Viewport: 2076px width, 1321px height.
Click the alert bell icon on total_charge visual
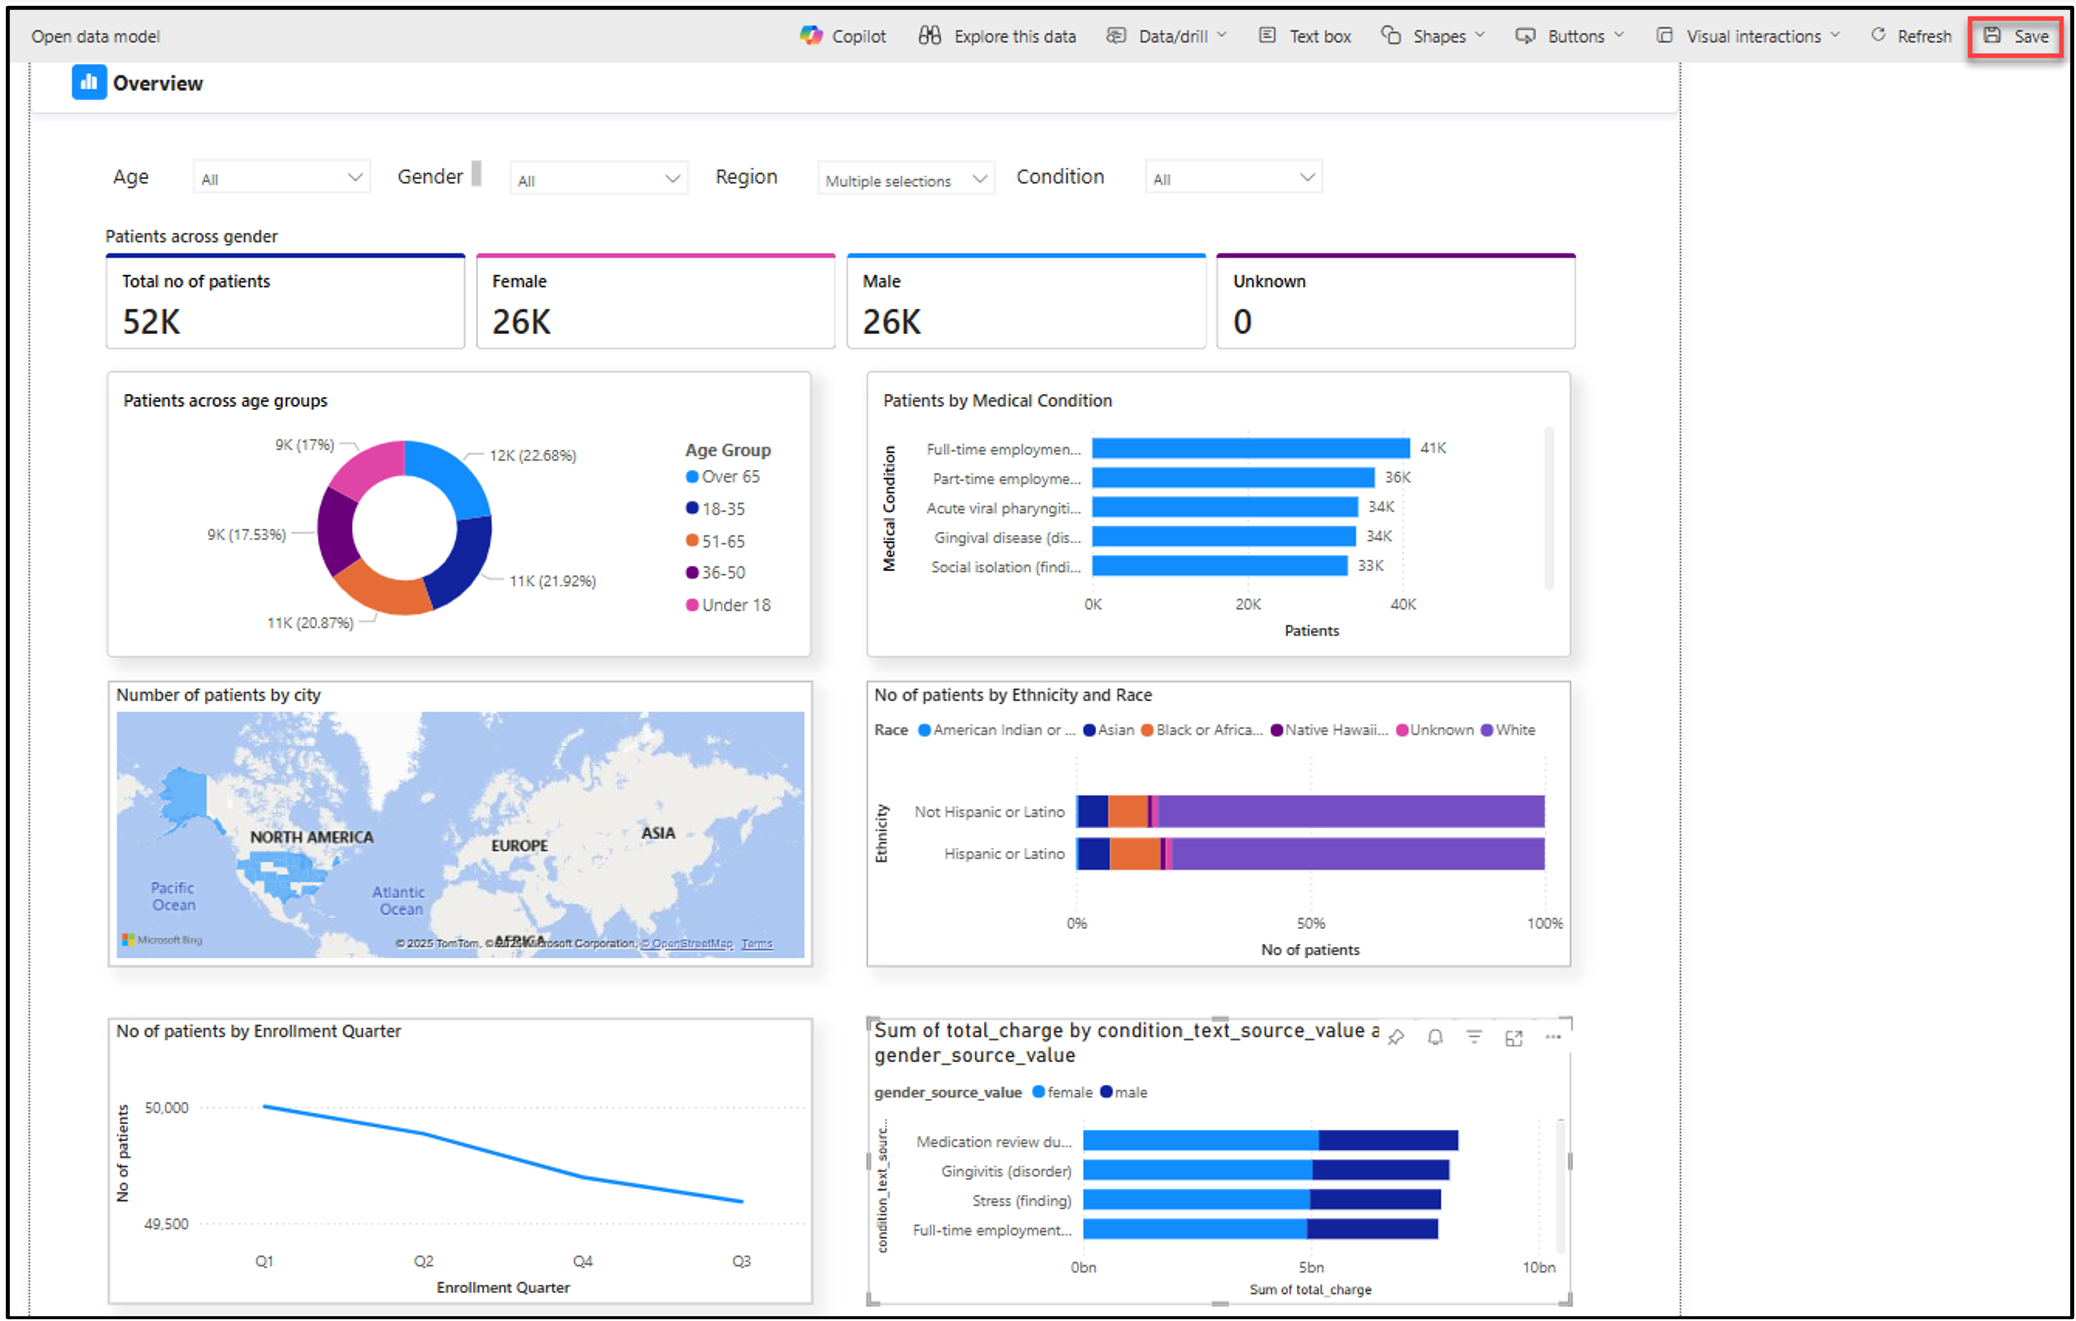pyautogui.click(x=1435, y=1037)
